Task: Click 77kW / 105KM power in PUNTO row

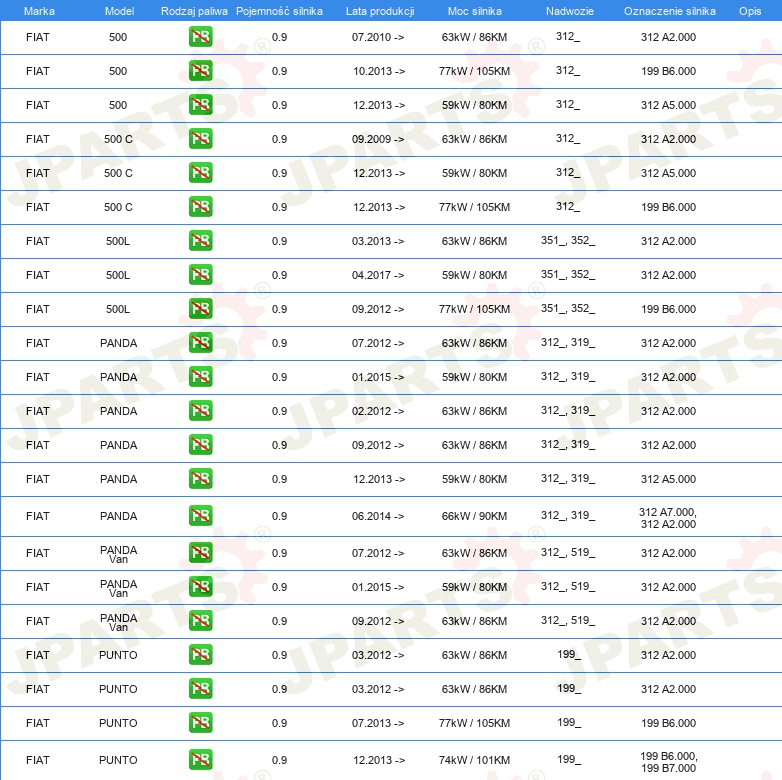Action: pyautogui.click(x=474, y=723)
